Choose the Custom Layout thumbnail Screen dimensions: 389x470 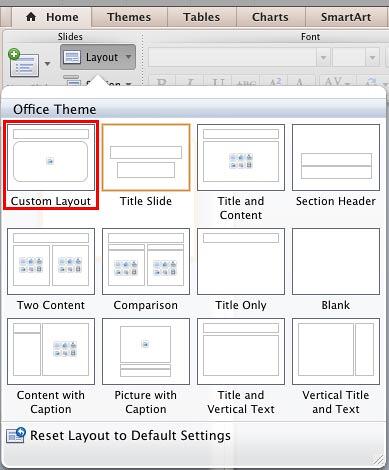(x=51, y=157)
